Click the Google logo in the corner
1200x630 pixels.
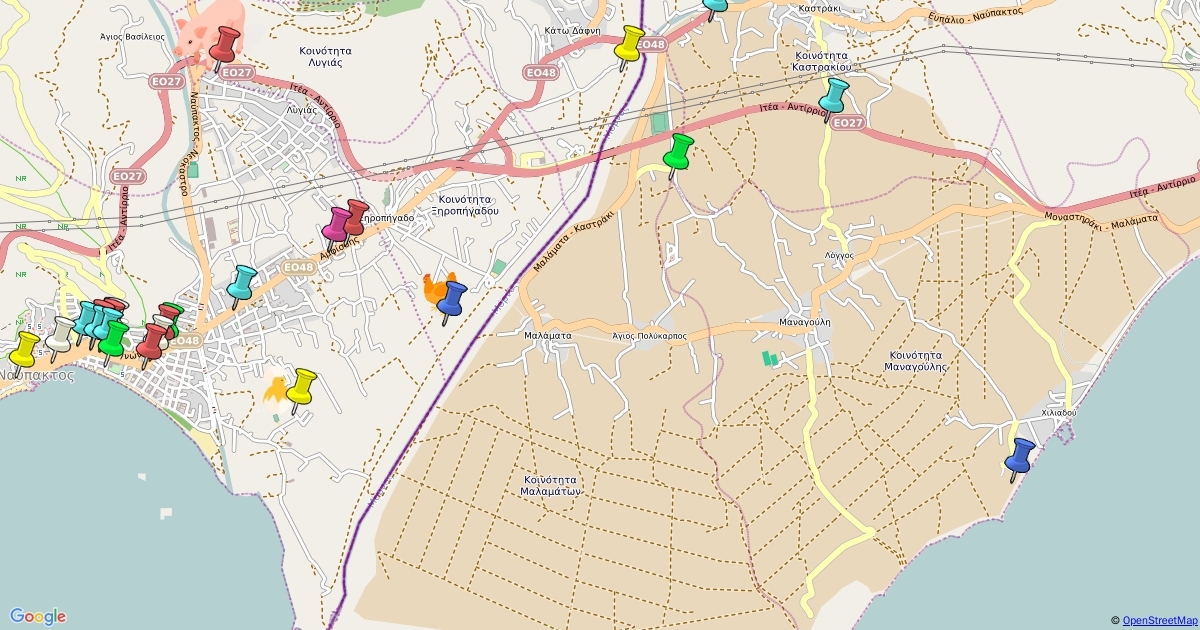38,616
